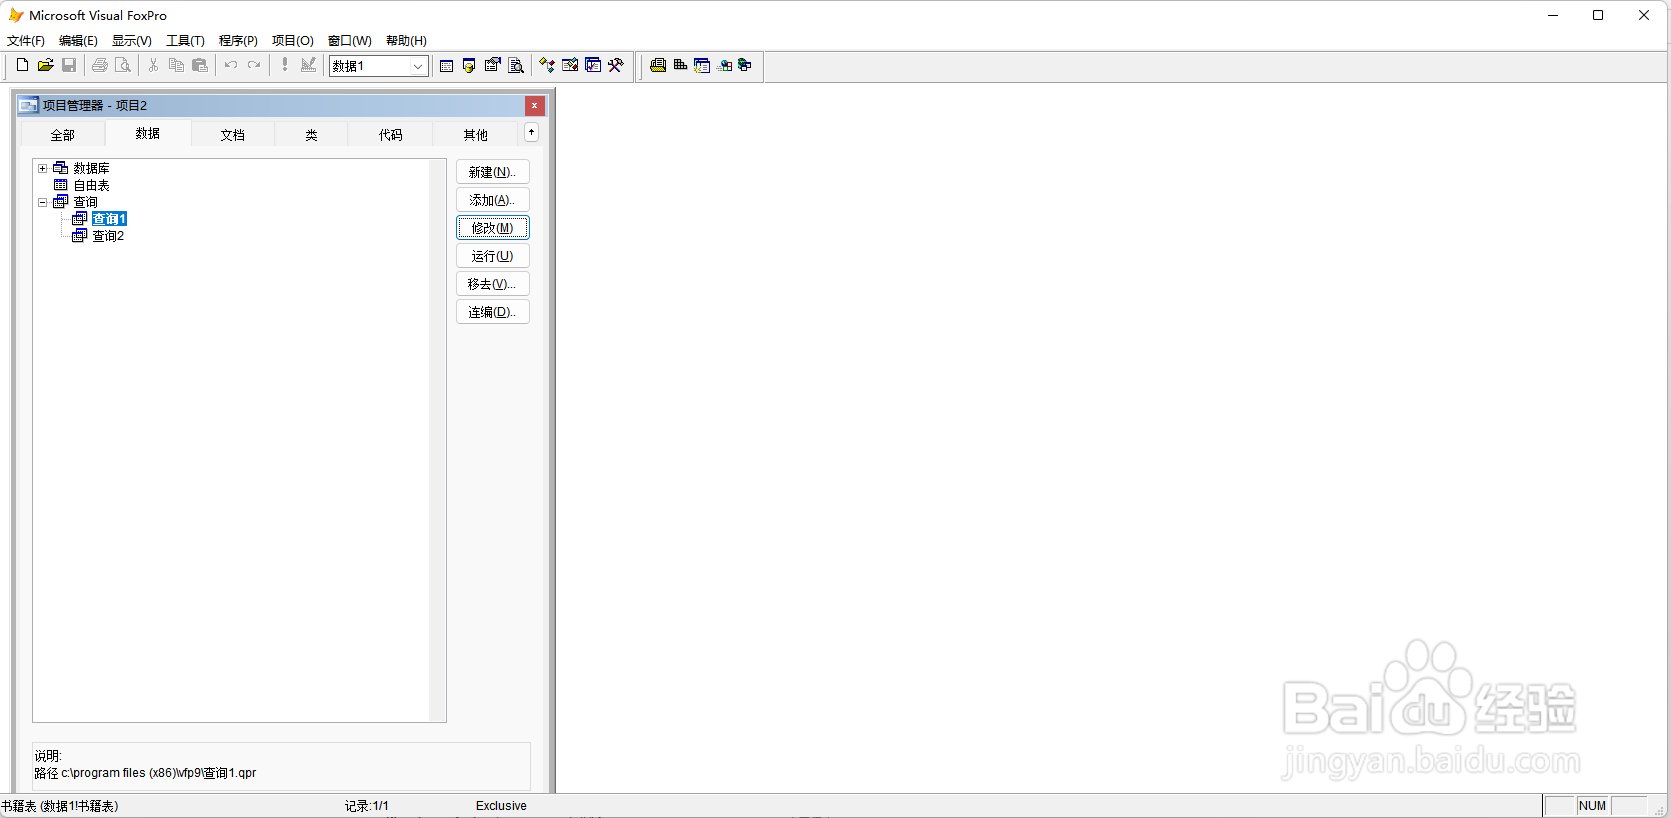This screenshot has width=1671, height=818.
Task: Open the 文件(F) menu
Action: click(x=26, y=41)
